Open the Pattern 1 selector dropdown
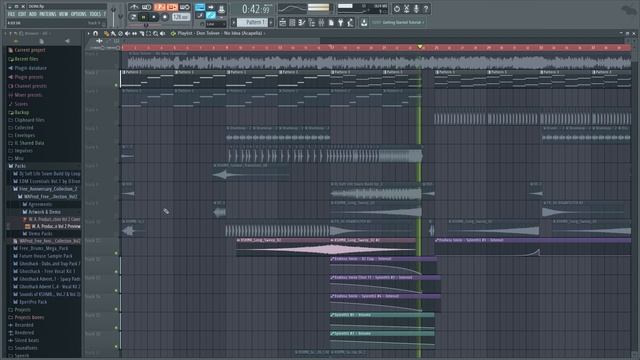The height and width of the screenshot is (360, 640). (x=252, y=22)
